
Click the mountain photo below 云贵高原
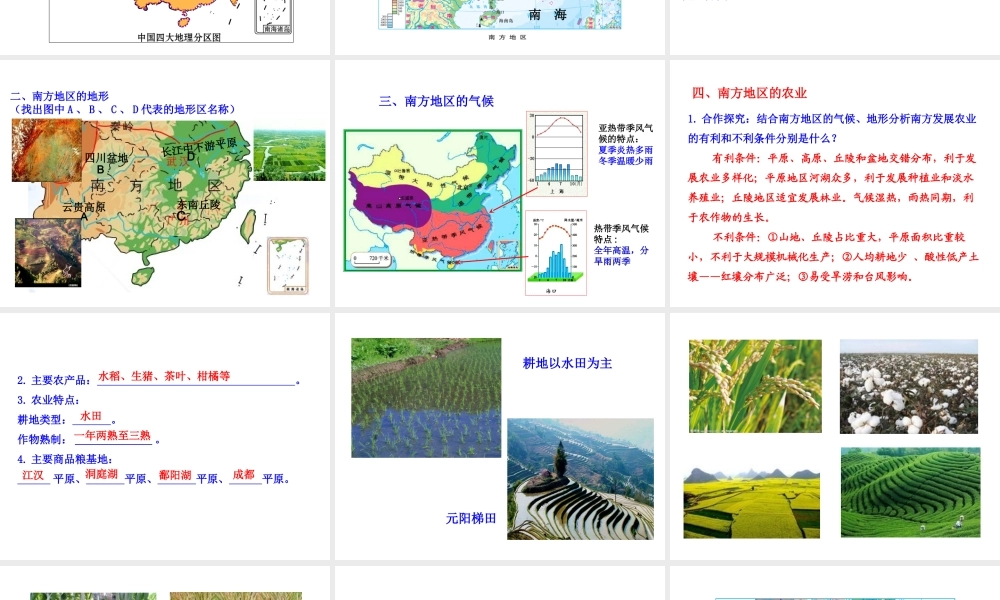48,252
